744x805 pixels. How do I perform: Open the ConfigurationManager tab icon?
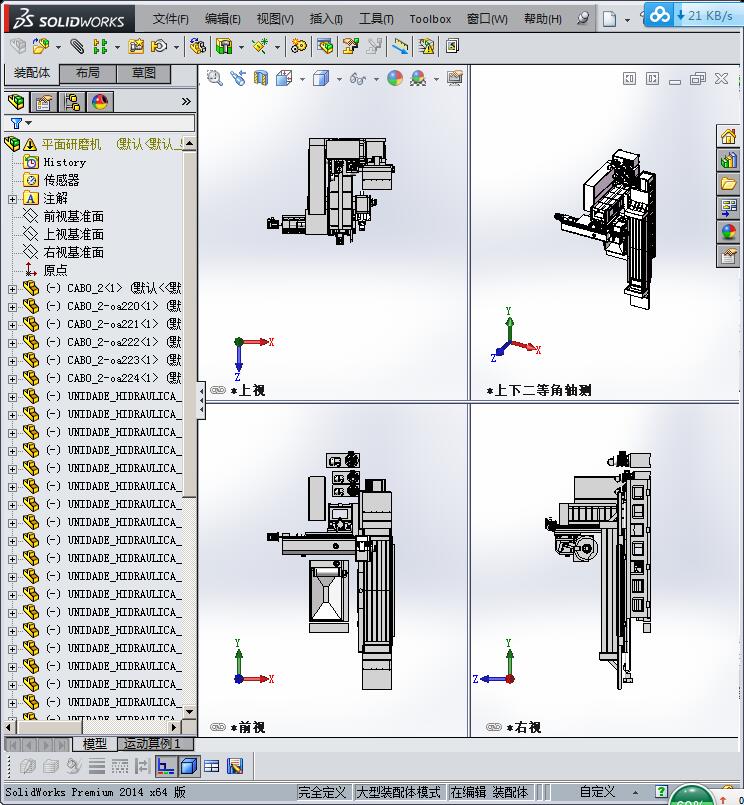point(72,102)
